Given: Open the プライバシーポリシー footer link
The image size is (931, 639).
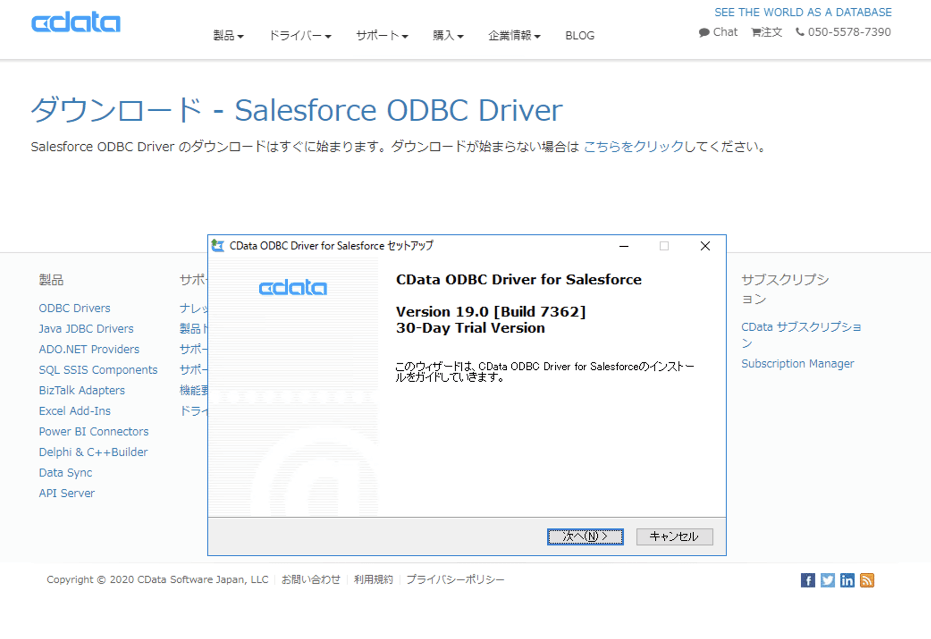Looking at the screenshot, I should [455, 580].
